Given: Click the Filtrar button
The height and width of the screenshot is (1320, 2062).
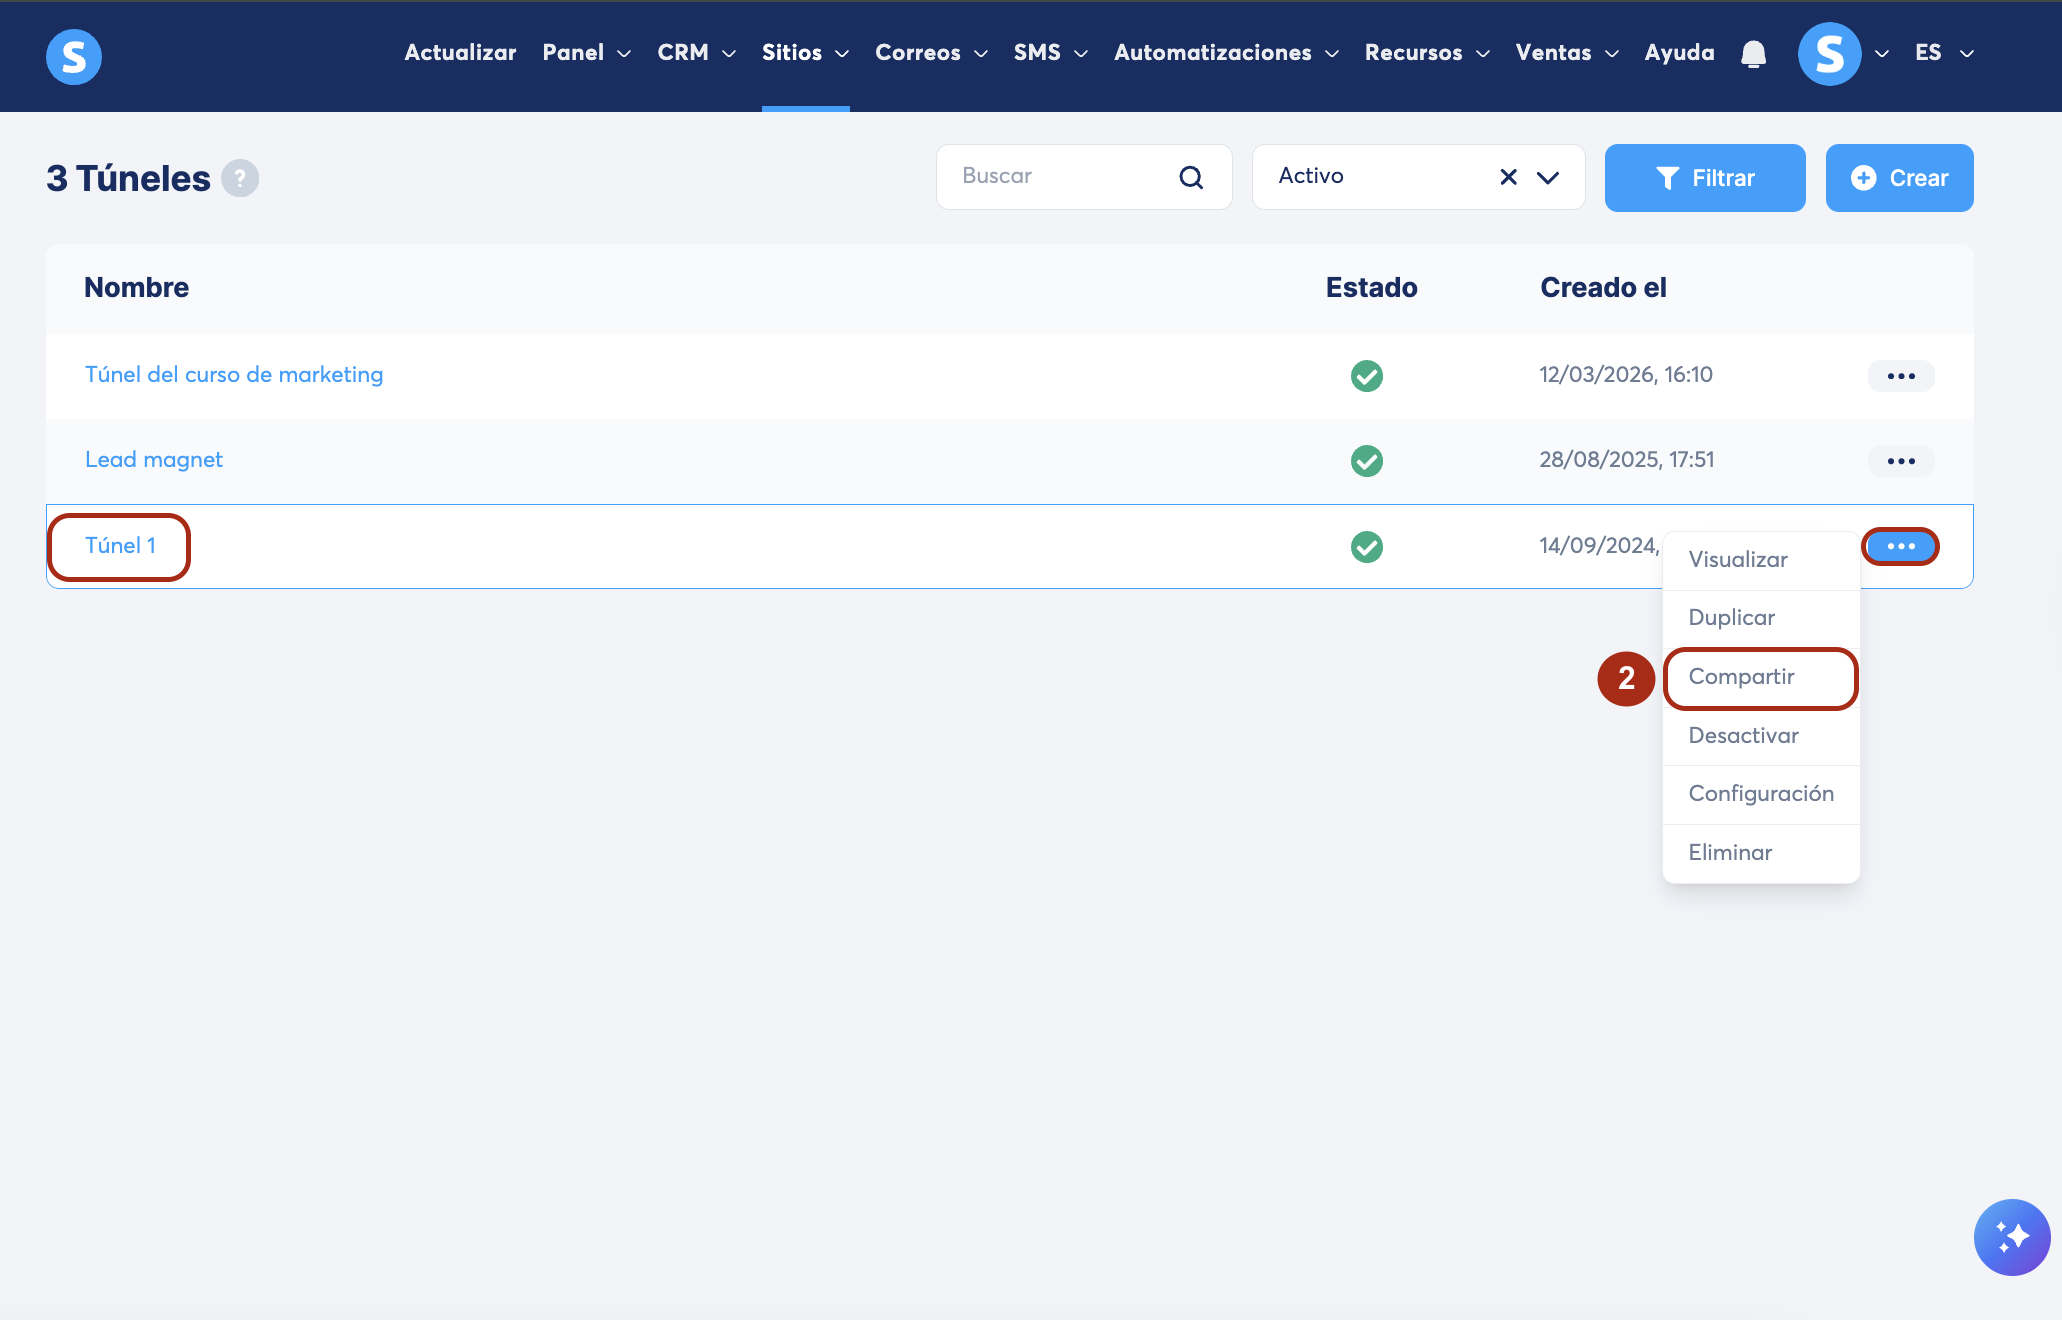Looking at the screenshot, I should coord(1704,178).
